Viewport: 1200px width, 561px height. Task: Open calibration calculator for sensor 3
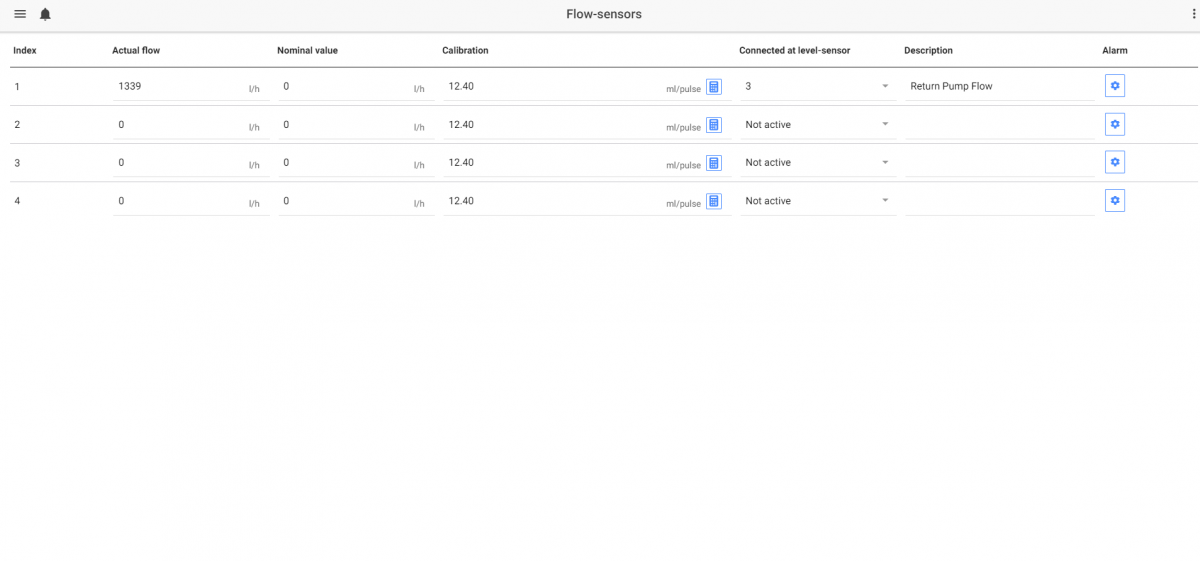pyautogui.click(x=714, y=163)
